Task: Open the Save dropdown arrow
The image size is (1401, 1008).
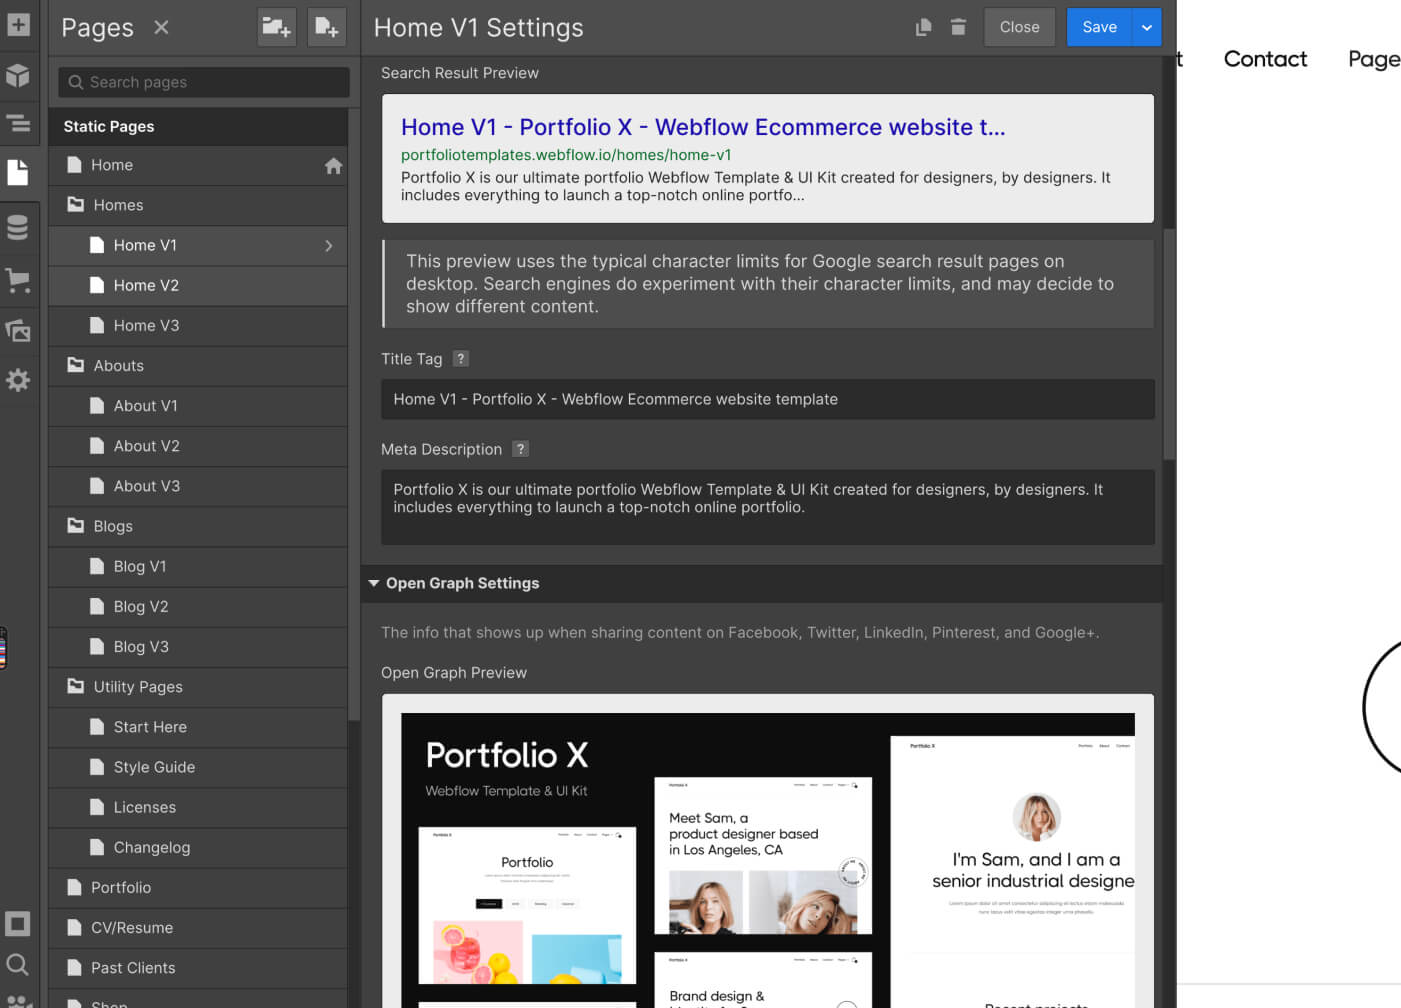Action: click(x=1146, y=27)
